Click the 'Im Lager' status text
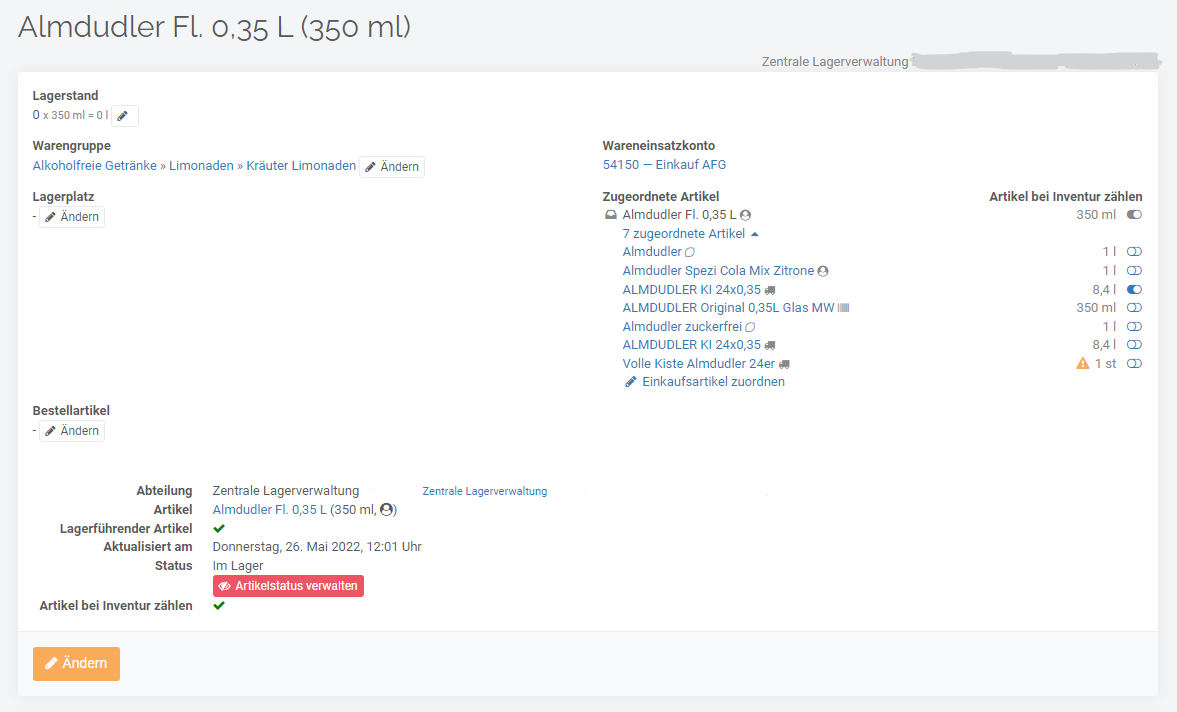1177x712 pixels. click(x=238, y=566)
